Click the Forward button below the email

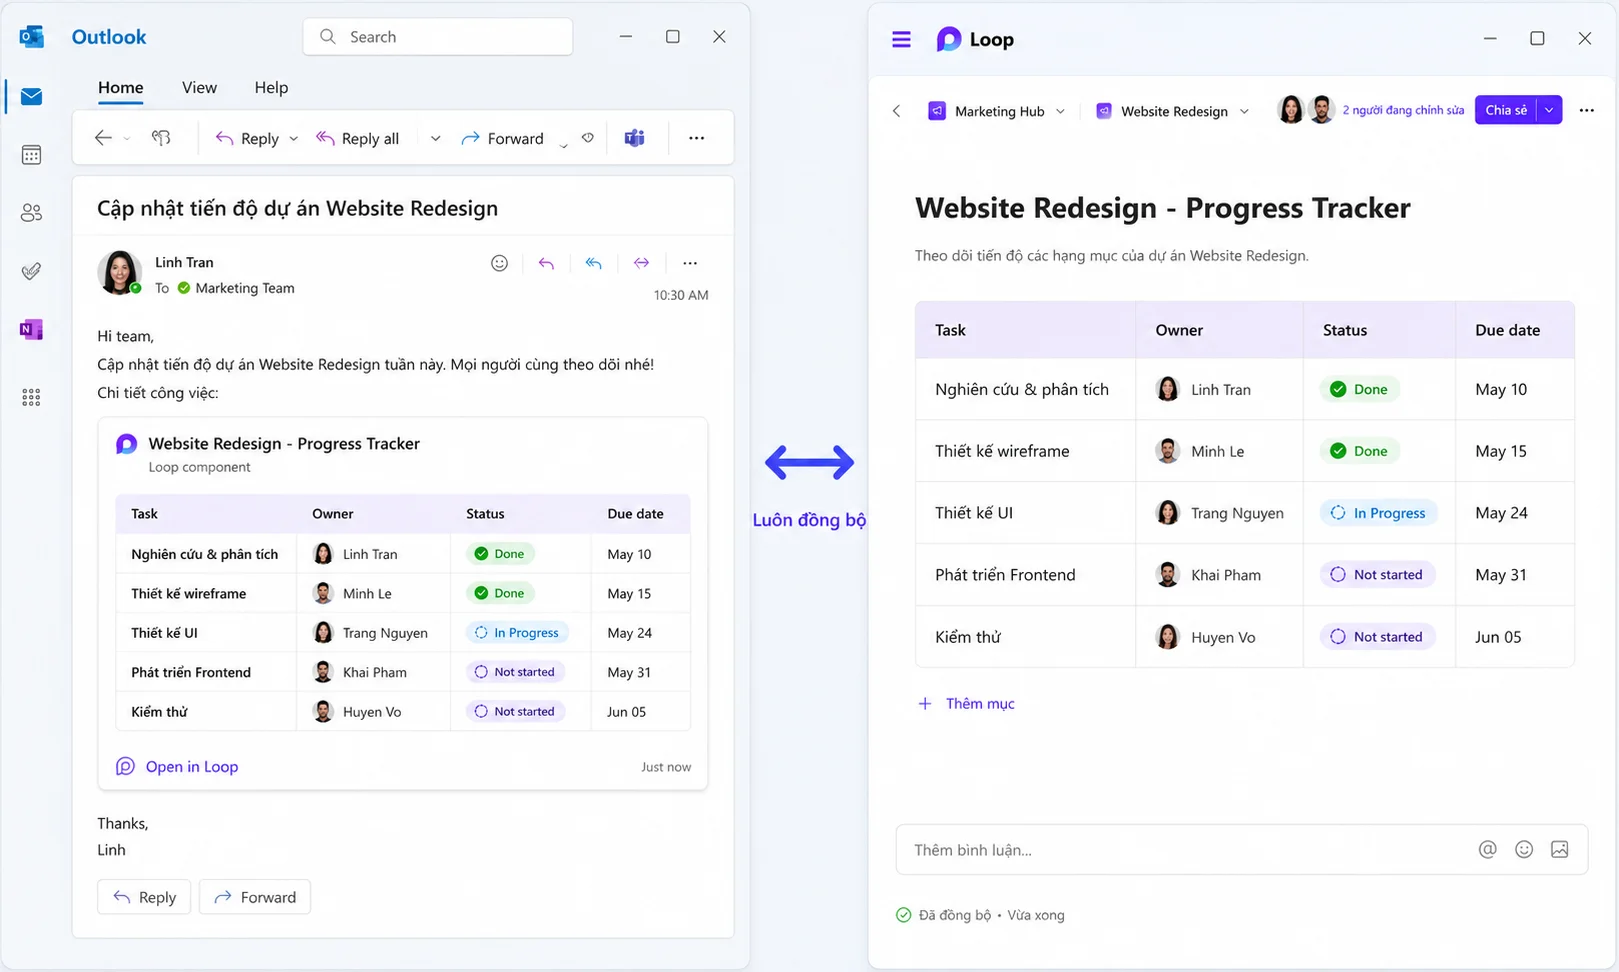[255, 897]
